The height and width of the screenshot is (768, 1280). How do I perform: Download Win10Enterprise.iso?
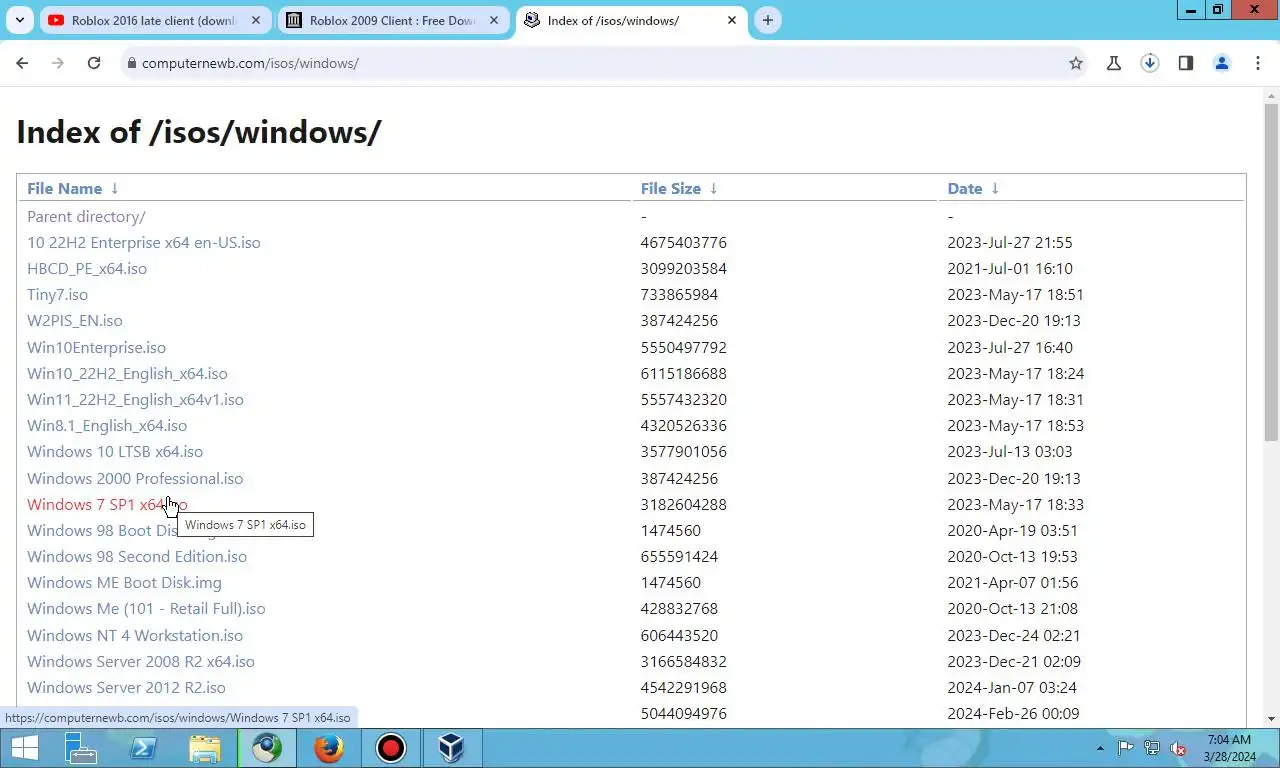(x=96, y=347)
